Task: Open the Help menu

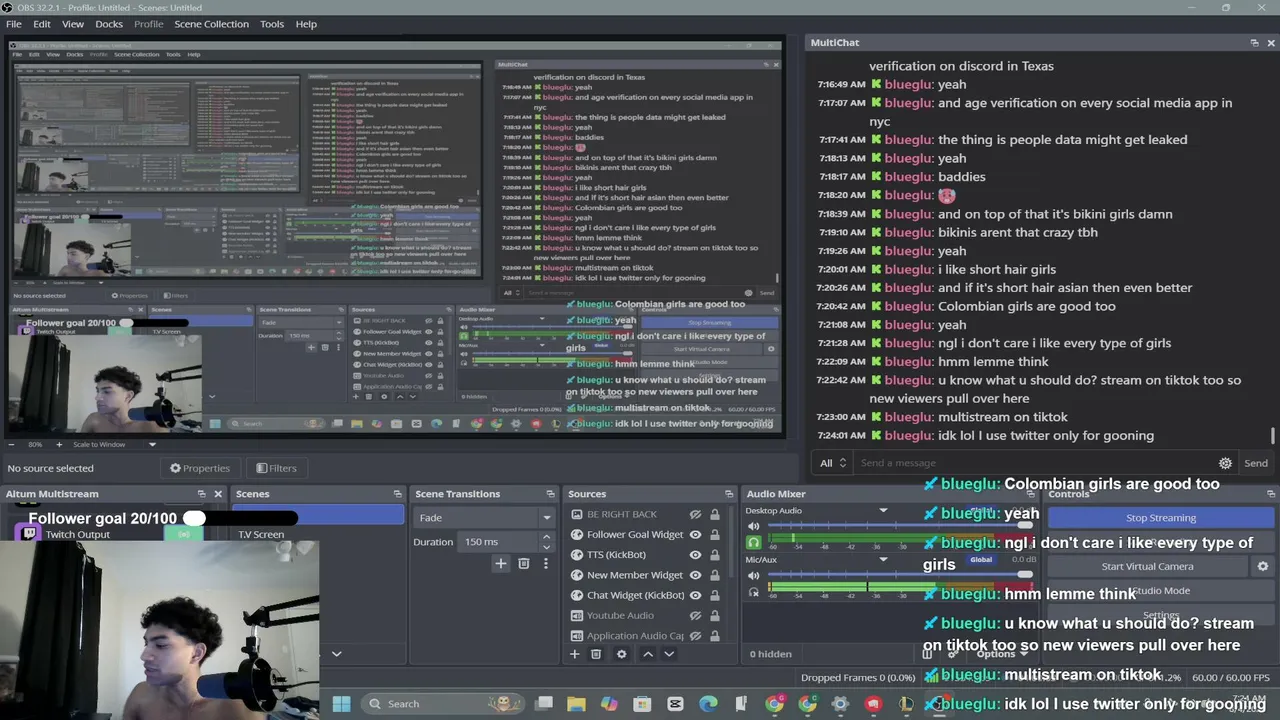Action: (x=306, y=24)
